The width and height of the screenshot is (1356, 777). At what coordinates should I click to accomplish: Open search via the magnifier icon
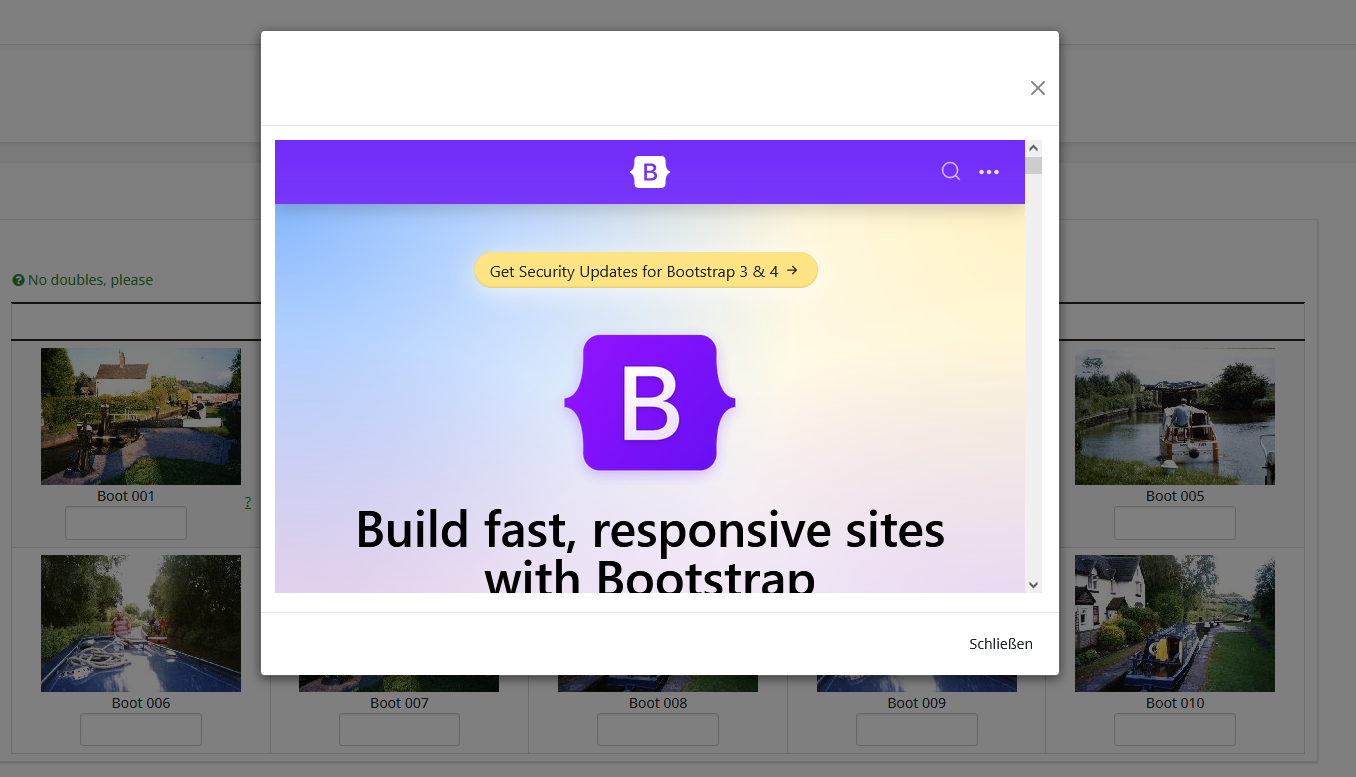(950, 172)
